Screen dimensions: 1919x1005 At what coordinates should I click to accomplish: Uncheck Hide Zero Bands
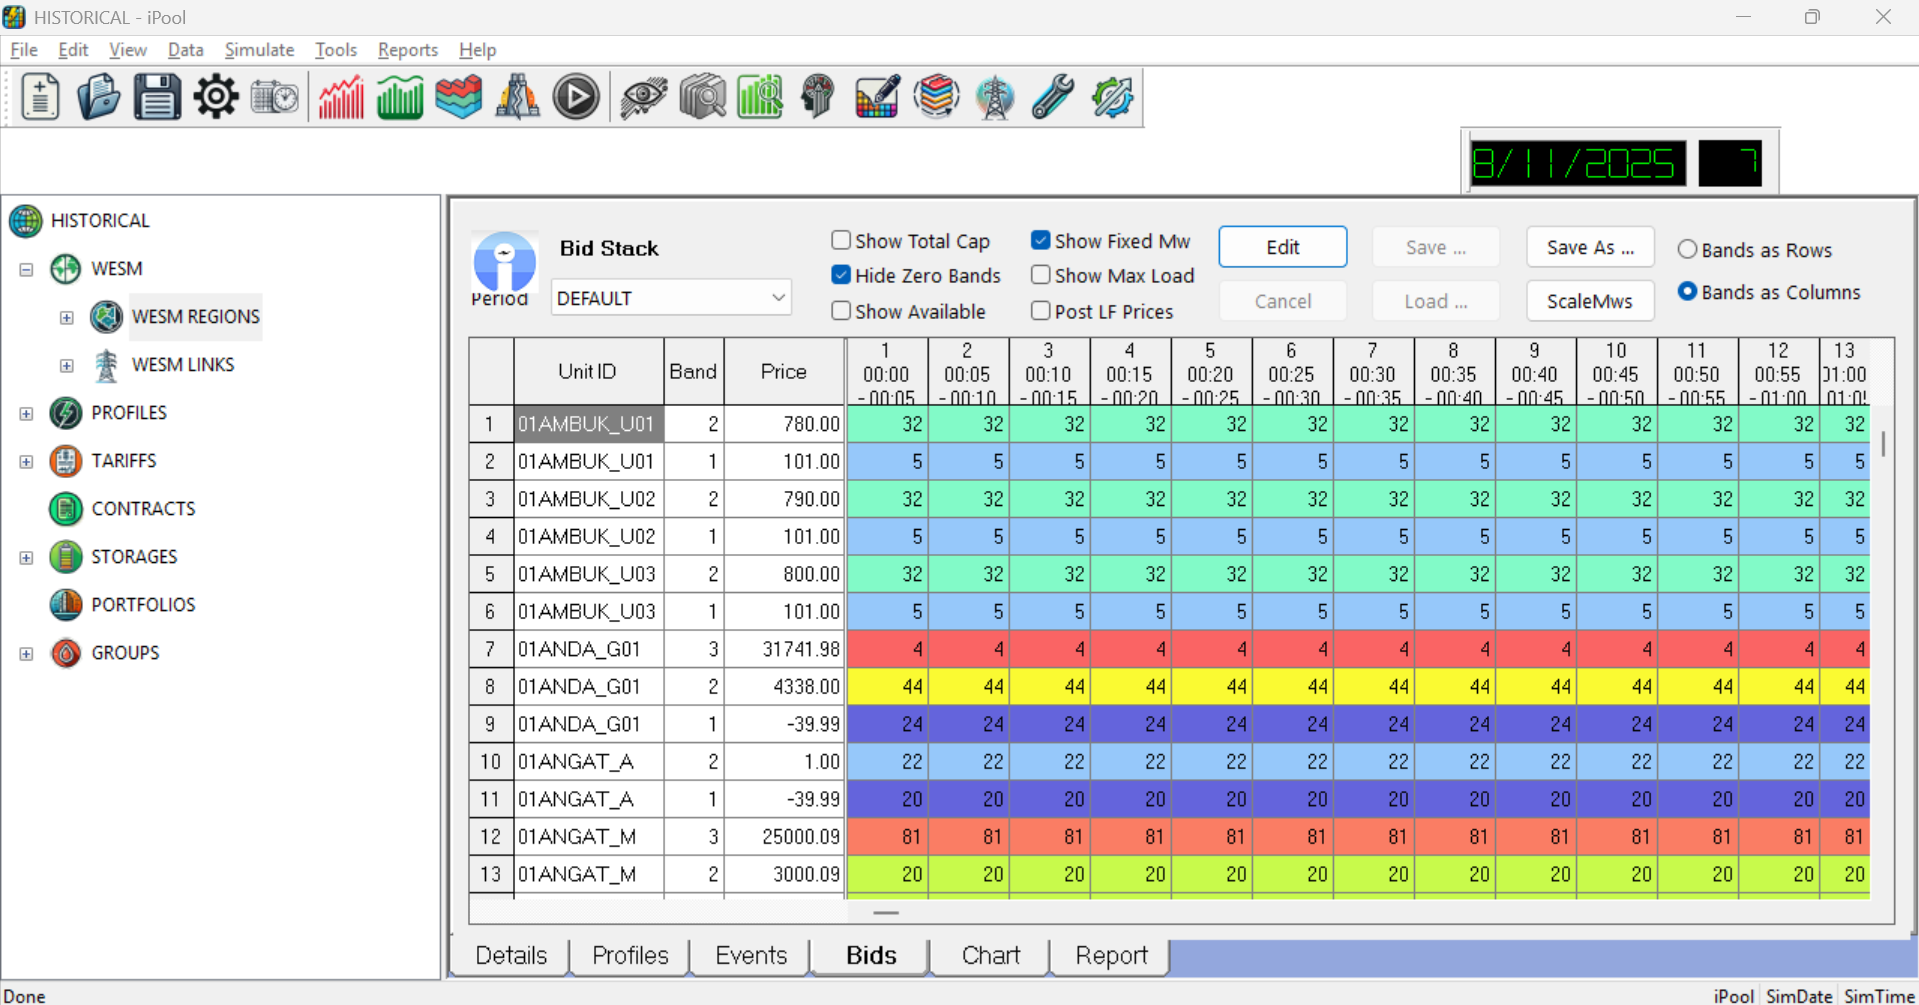pyautogui.click(x=841, y=275)
